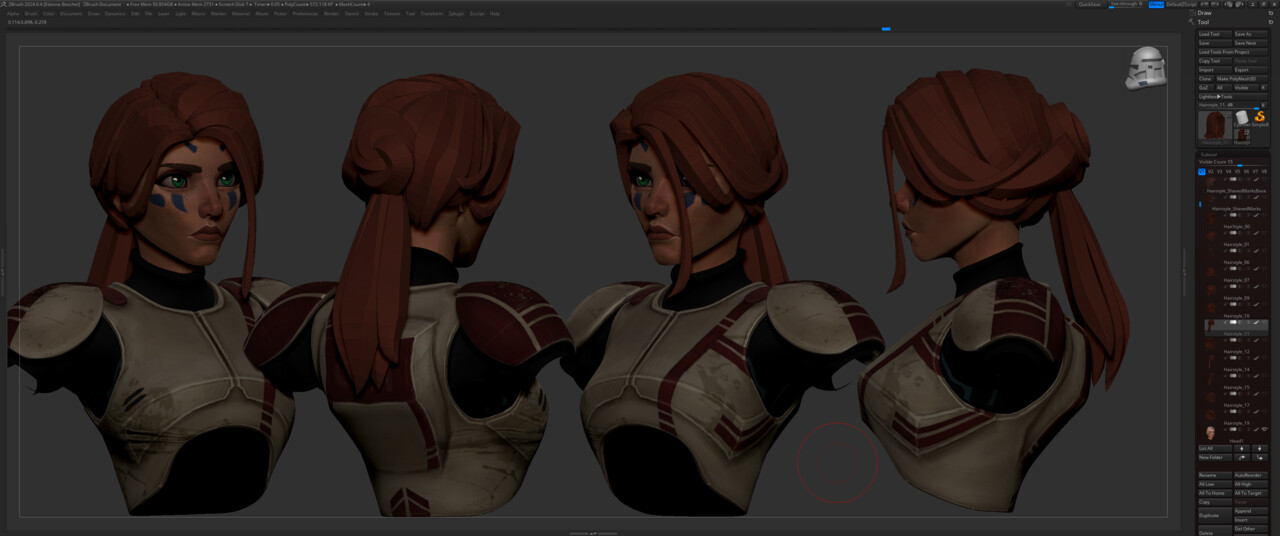Click the R button next to Visible
Image resolution: width=1280 pixels, height=536 pixels.
pos(1263,87)
